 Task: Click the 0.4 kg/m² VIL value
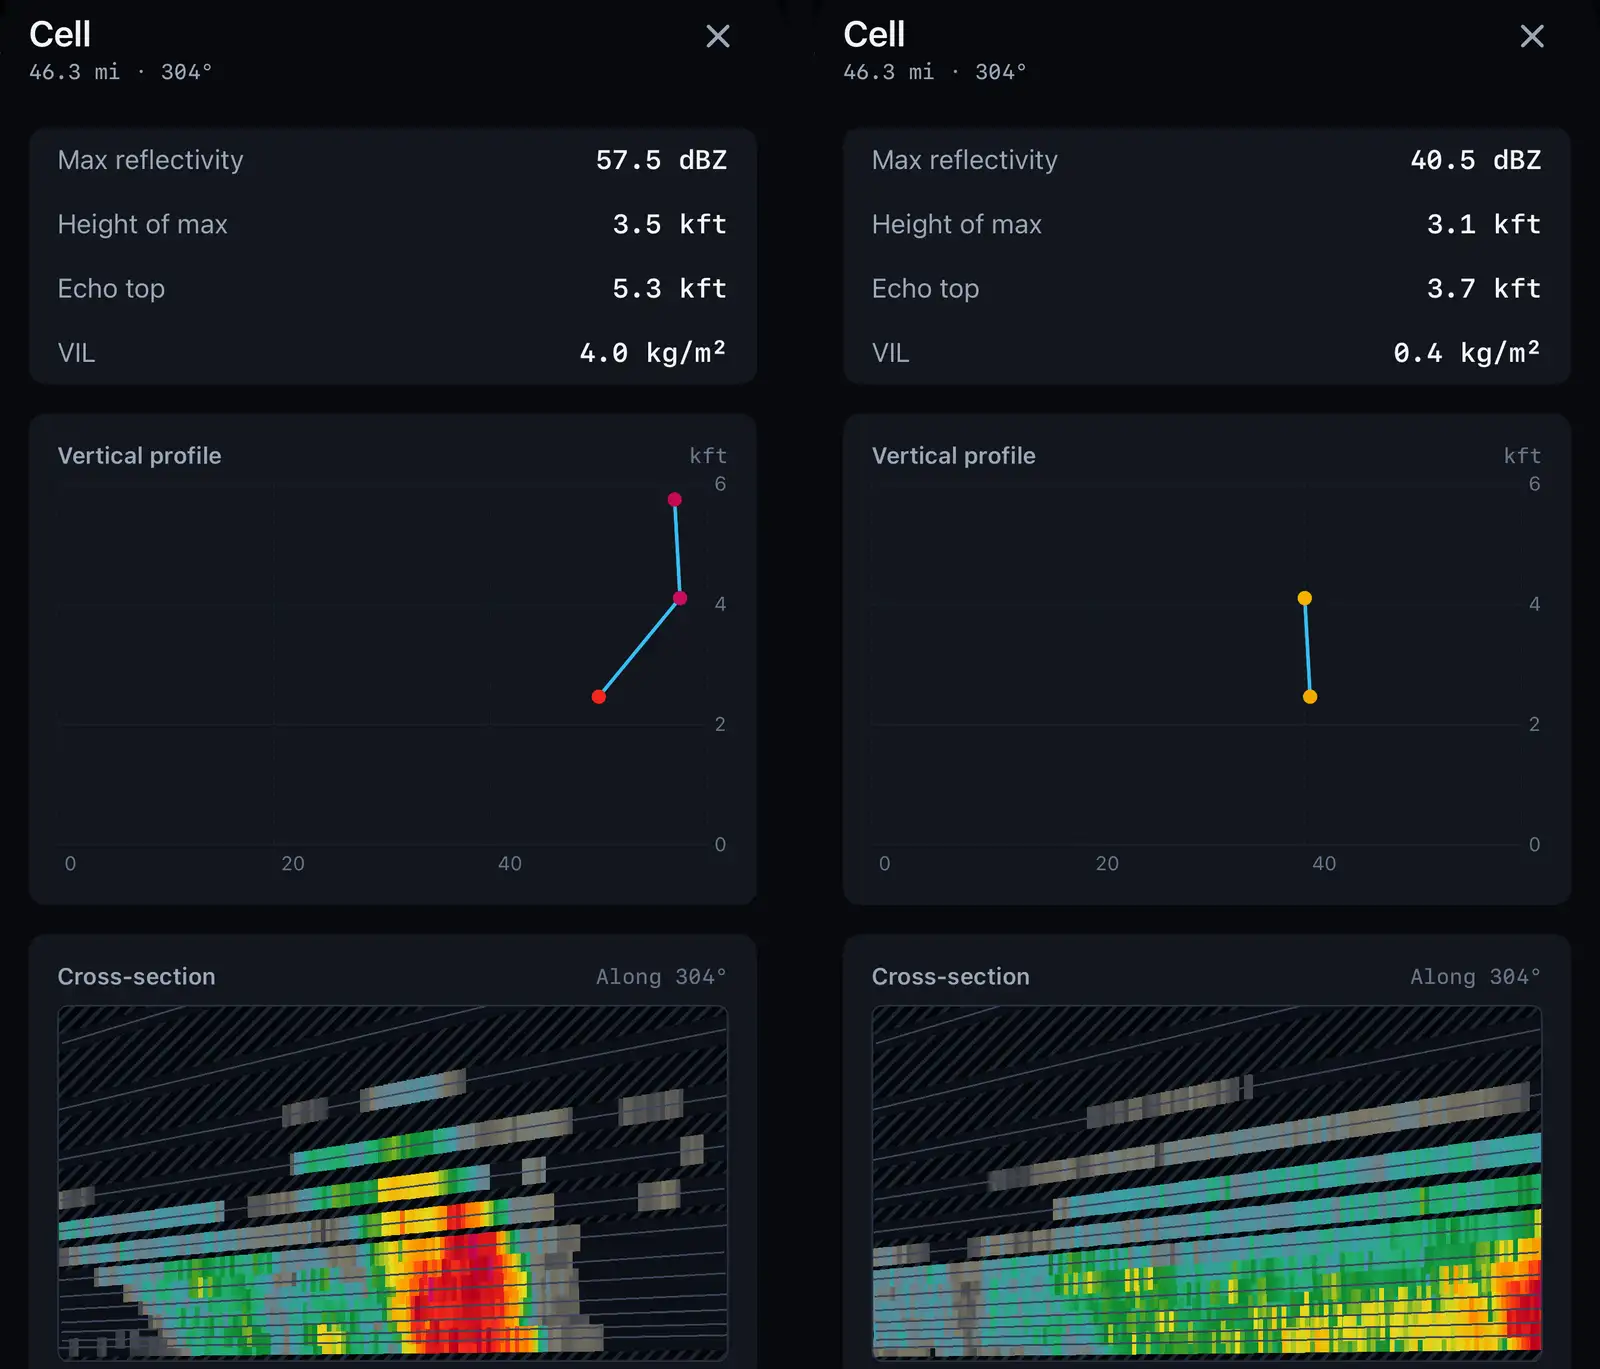tap(1467, 352)
